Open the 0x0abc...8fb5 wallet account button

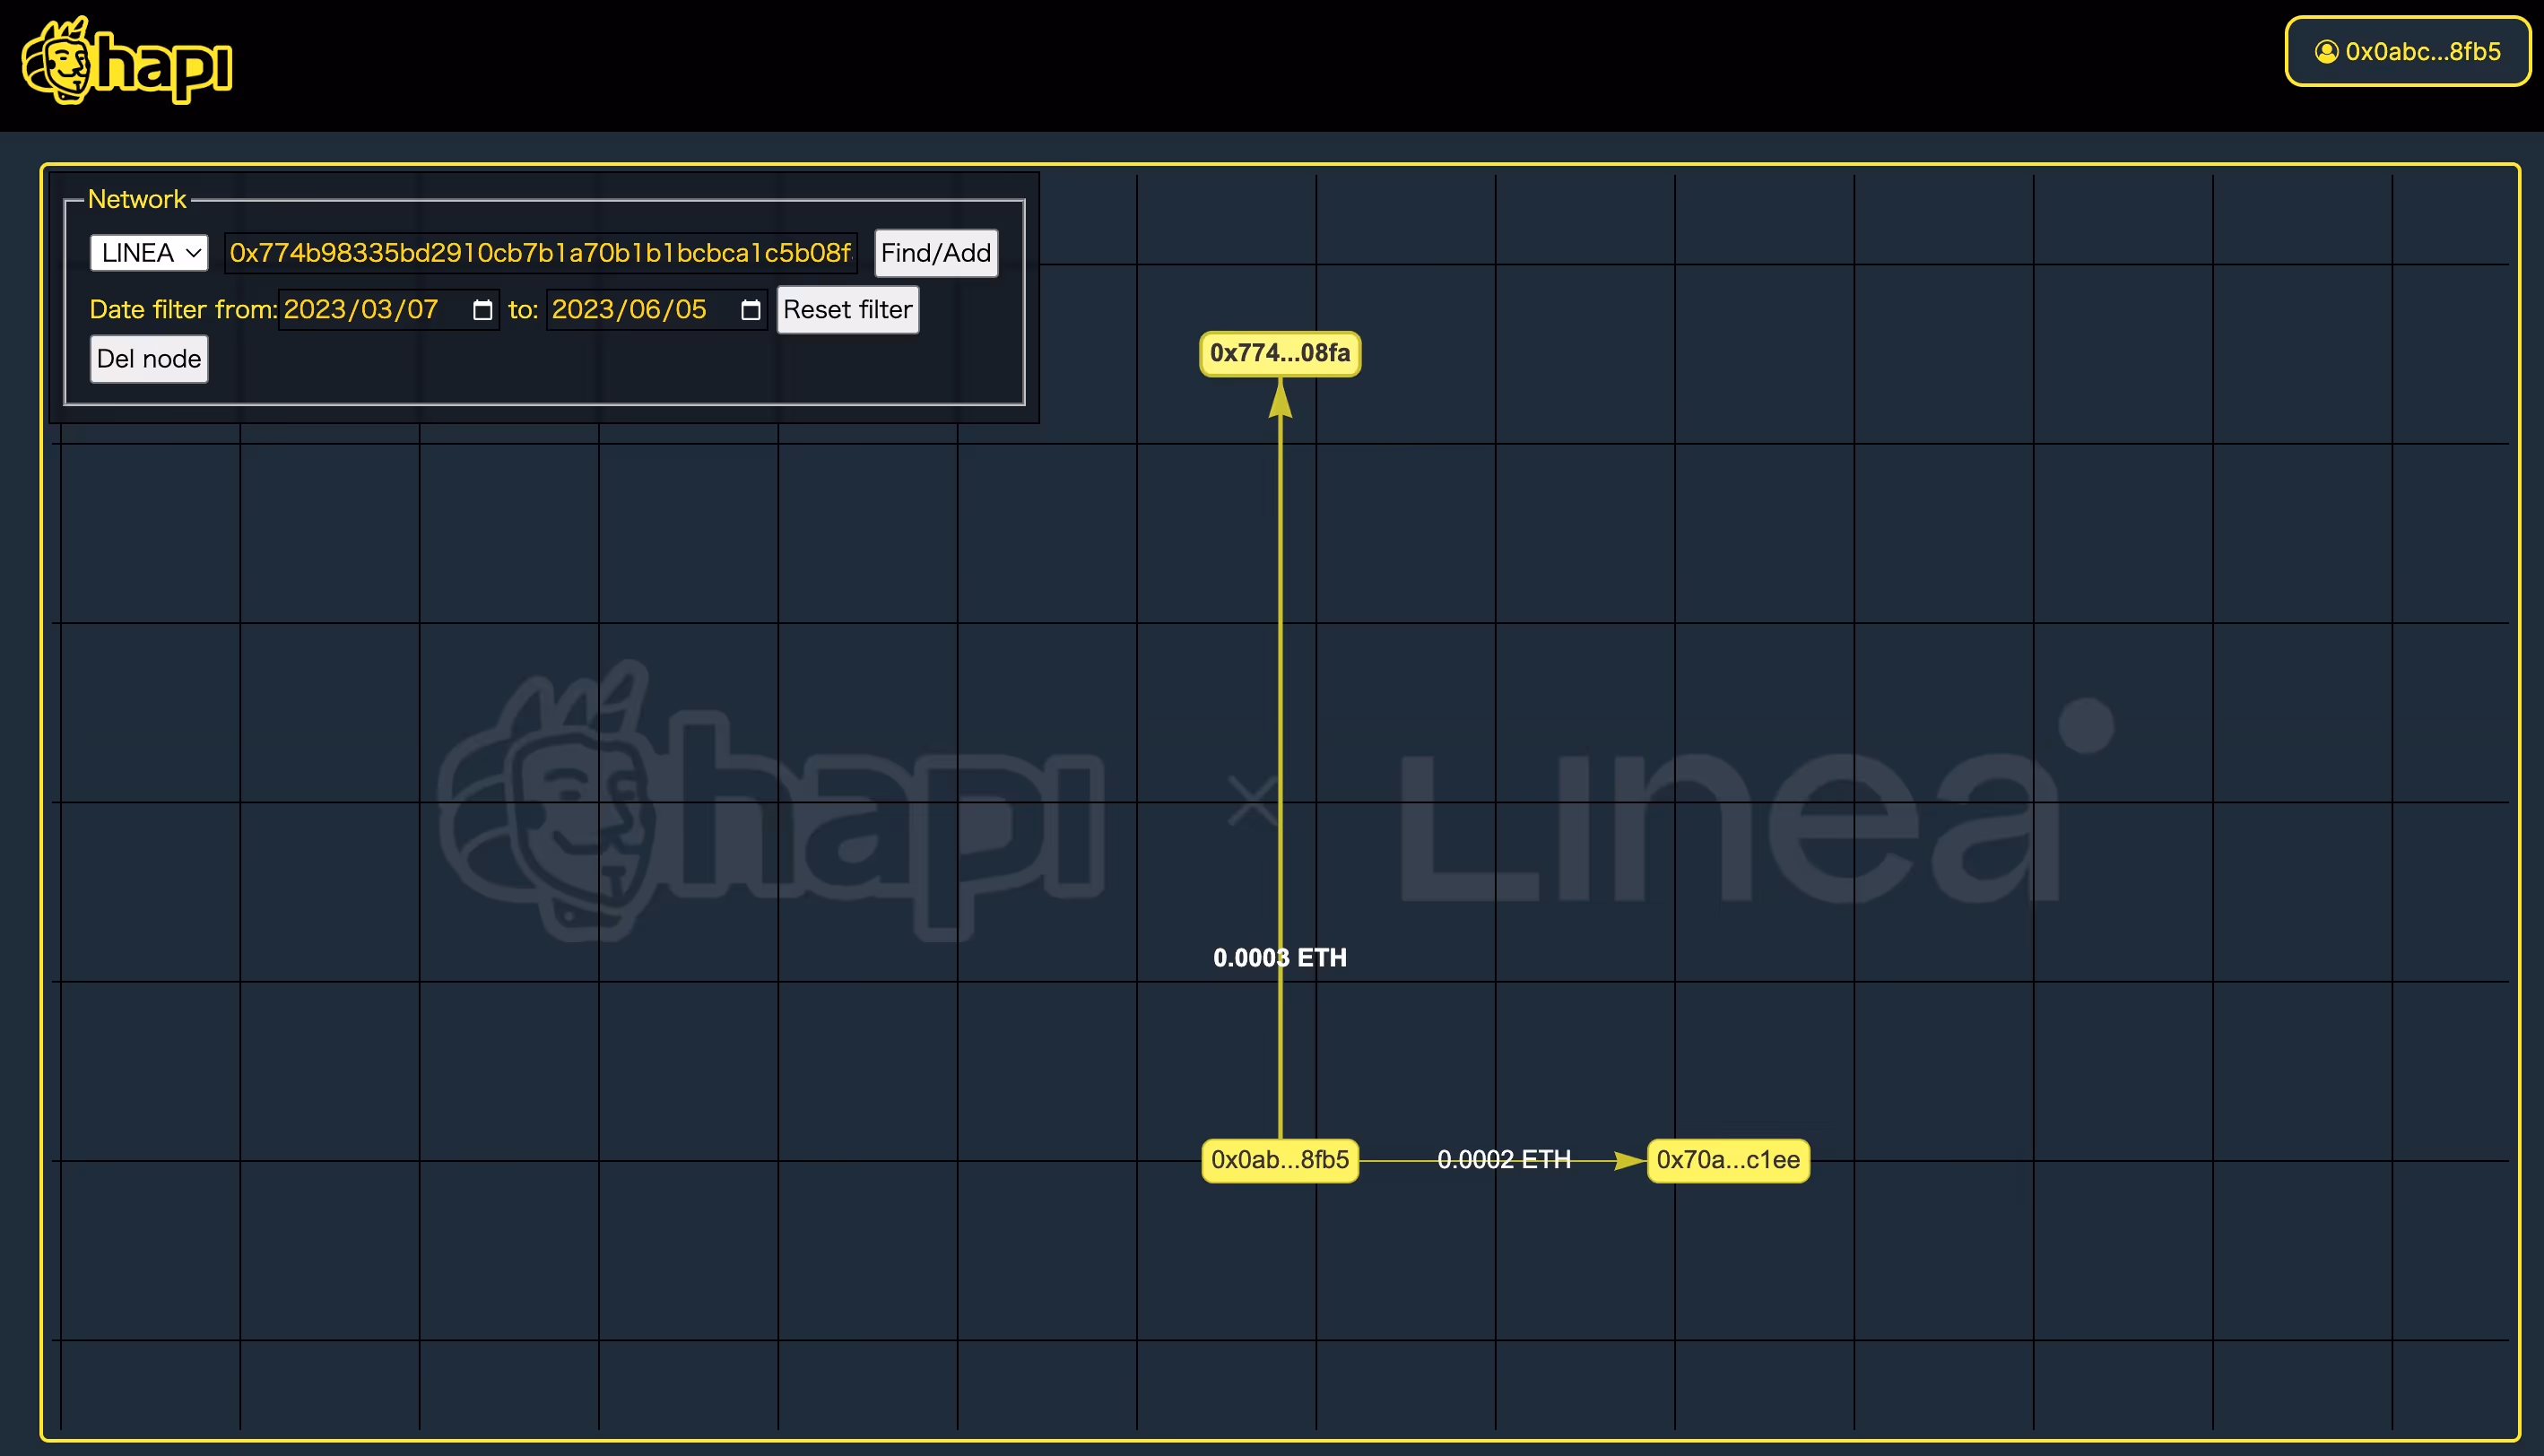tap(2408, 51)
